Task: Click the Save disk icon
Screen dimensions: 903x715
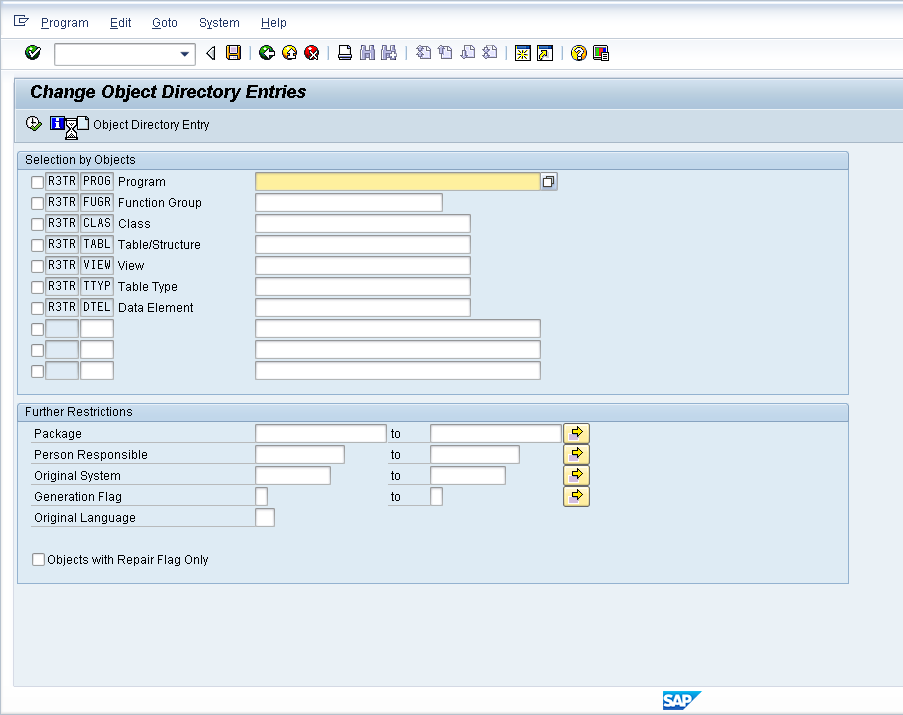Action: (x=233, y=53)
